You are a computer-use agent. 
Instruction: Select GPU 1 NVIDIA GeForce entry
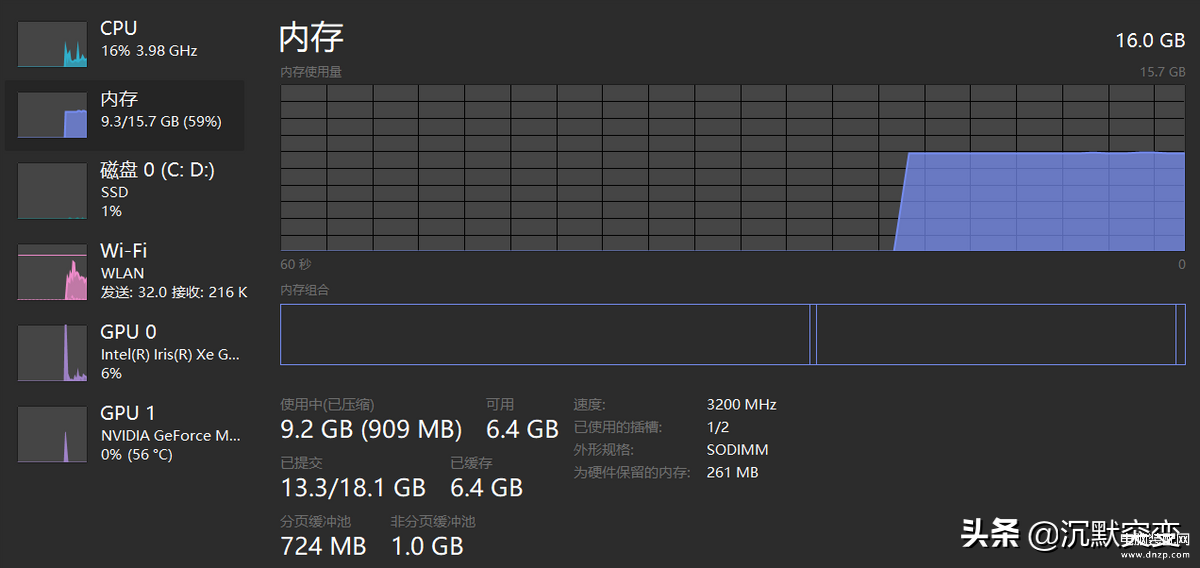[125, 433]
